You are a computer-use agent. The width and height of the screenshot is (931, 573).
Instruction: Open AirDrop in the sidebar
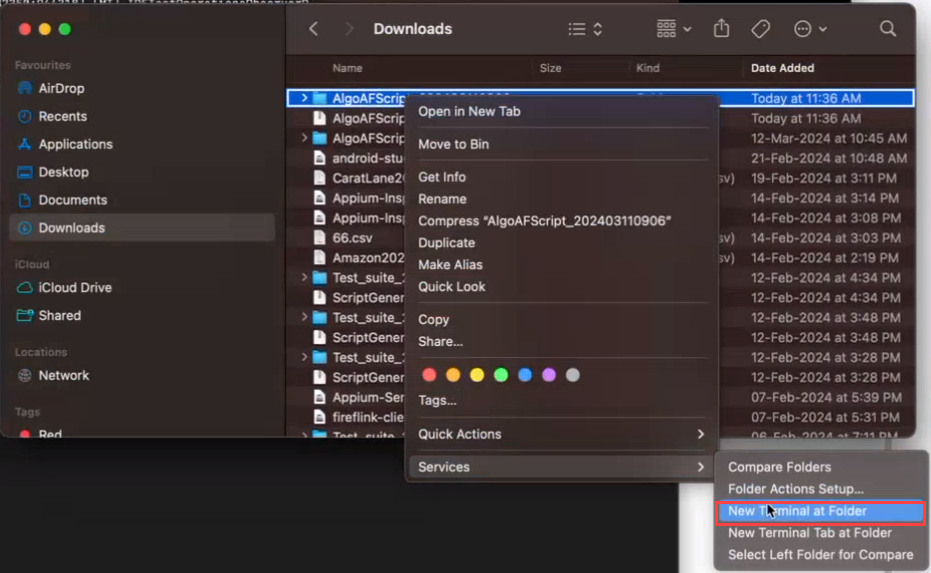(61, 88)
